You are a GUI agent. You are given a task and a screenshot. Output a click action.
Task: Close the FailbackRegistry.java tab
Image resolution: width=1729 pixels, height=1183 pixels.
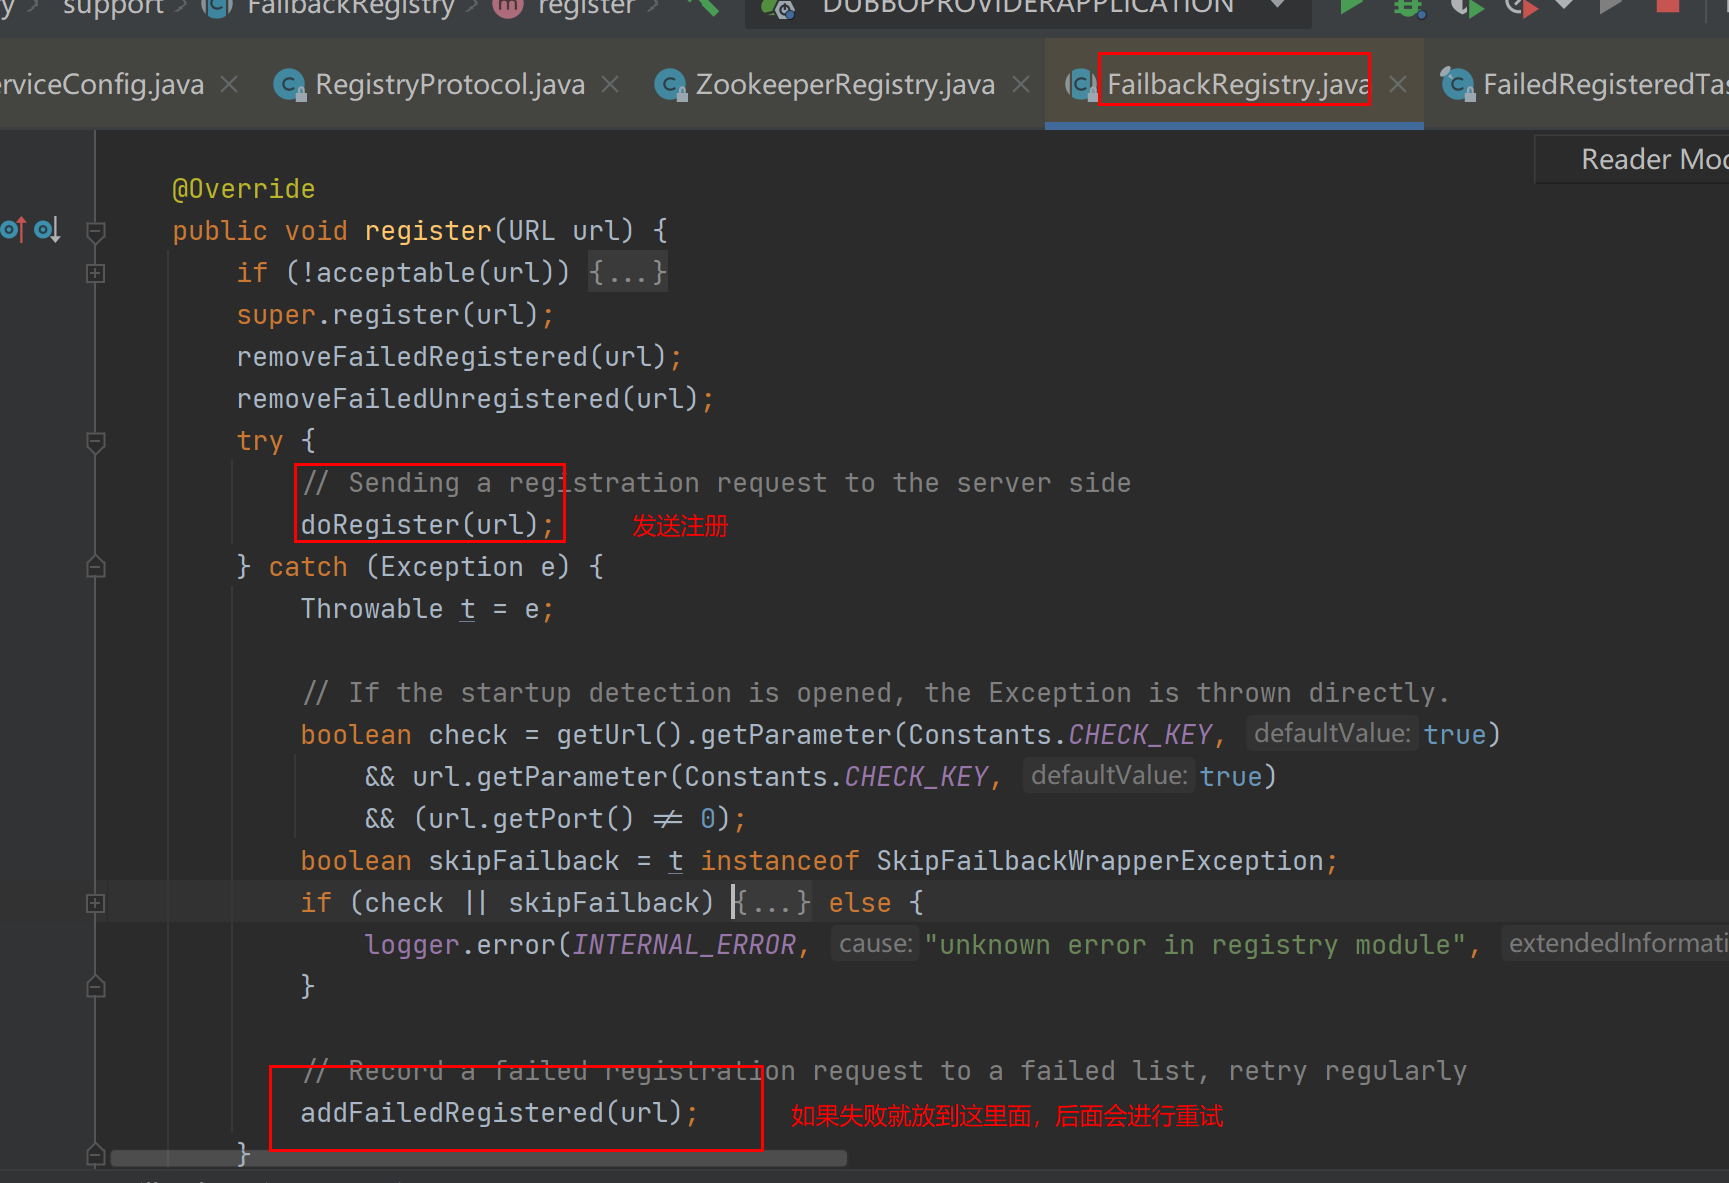coord(1398,84)
